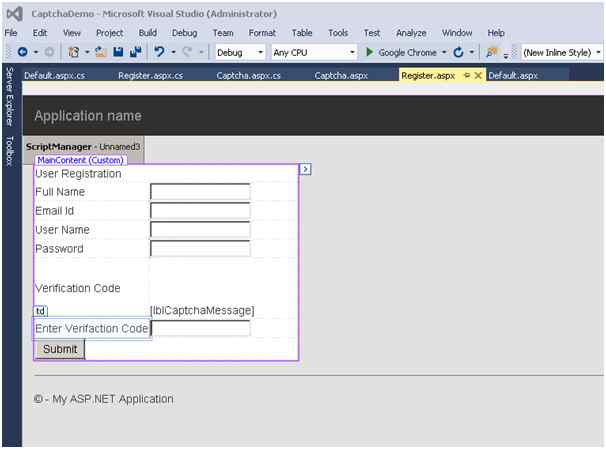Screen dimensions: 606x449
Task: Click the Application name header text
Action: 88,116
